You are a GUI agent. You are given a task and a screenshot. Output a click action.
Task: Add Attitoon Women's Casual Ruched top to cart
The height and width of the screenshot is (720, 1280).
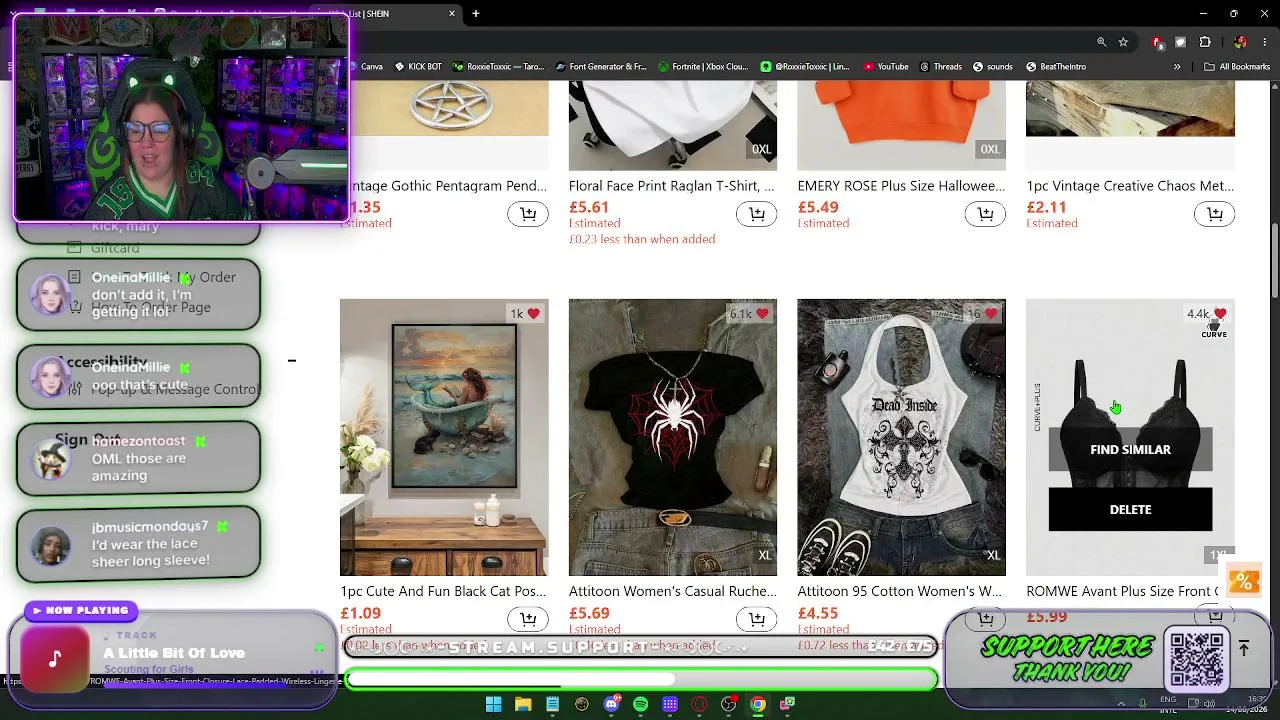click(757, 620)
